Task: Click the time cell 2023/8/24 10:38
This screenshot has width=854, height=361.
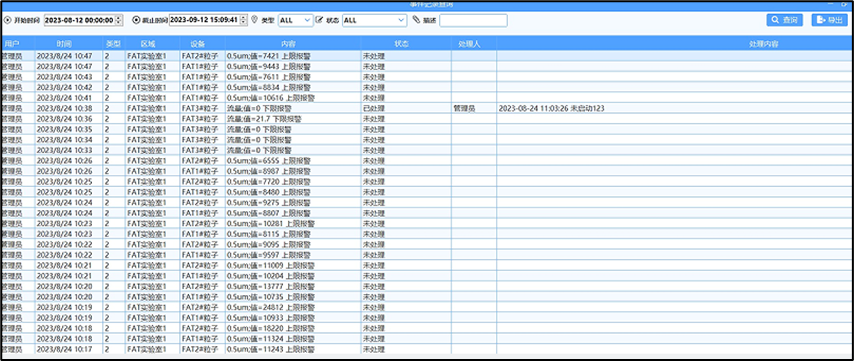Action: (69, 108)
